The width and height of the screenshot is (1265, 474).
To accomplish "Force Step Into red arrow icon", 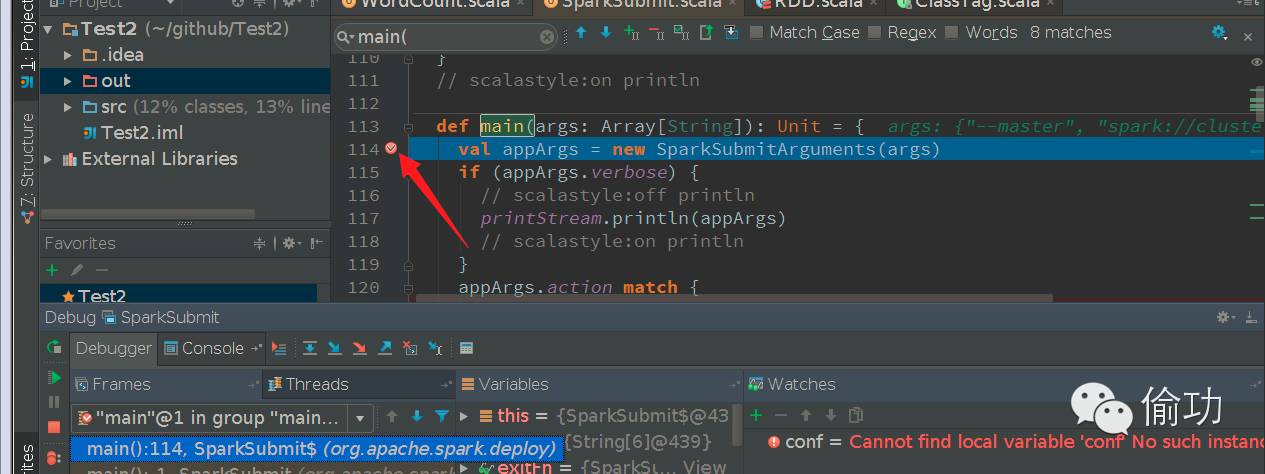I will point(360,348).
